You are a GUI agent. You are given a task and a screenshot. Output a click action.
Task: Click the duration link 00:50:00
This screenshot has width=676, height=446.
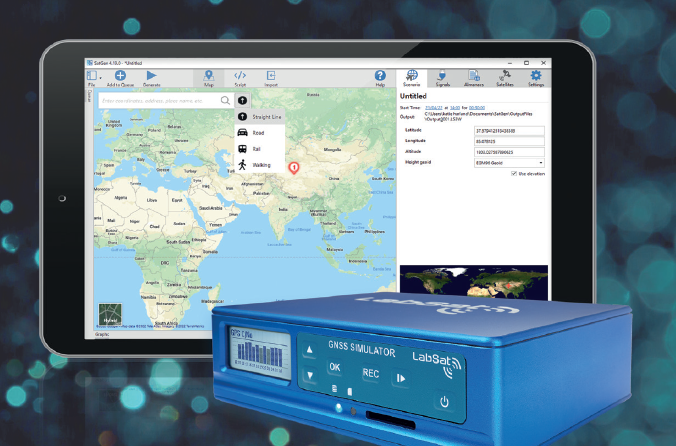(477, 108)
